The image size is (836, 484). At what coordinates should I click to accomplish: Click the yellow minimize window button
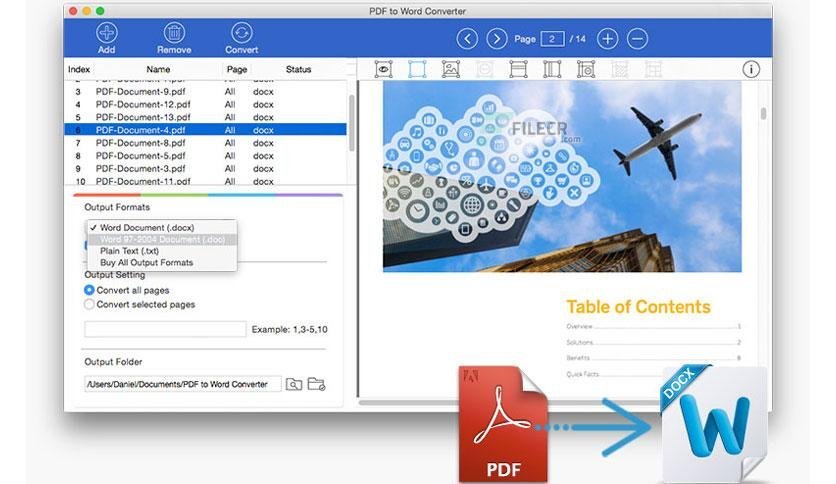tap(86, 11)
